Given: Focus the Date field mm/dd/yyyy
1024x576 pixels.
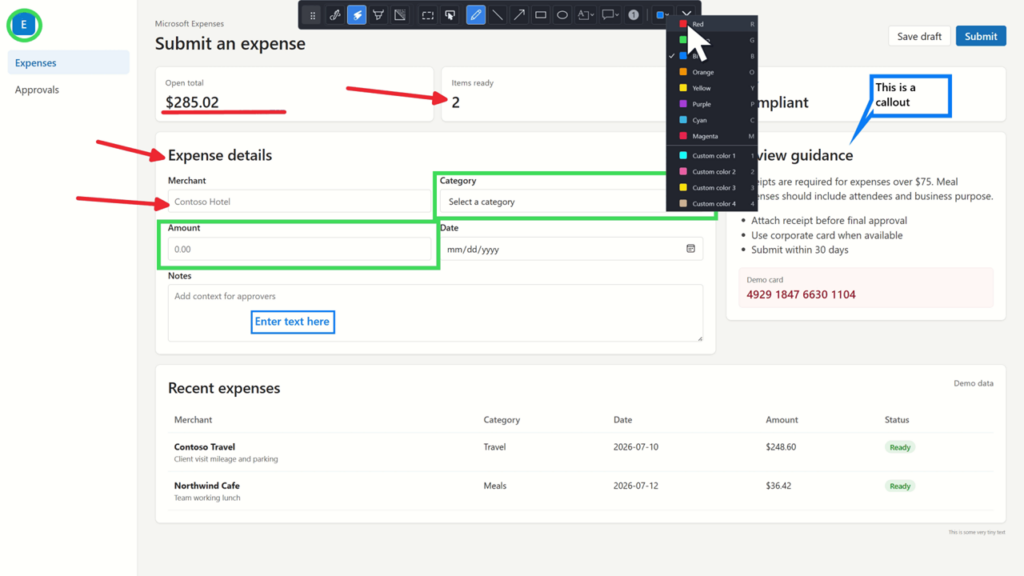Looking at the screenshot, I should pyautogui.click(x=571, y=249).
